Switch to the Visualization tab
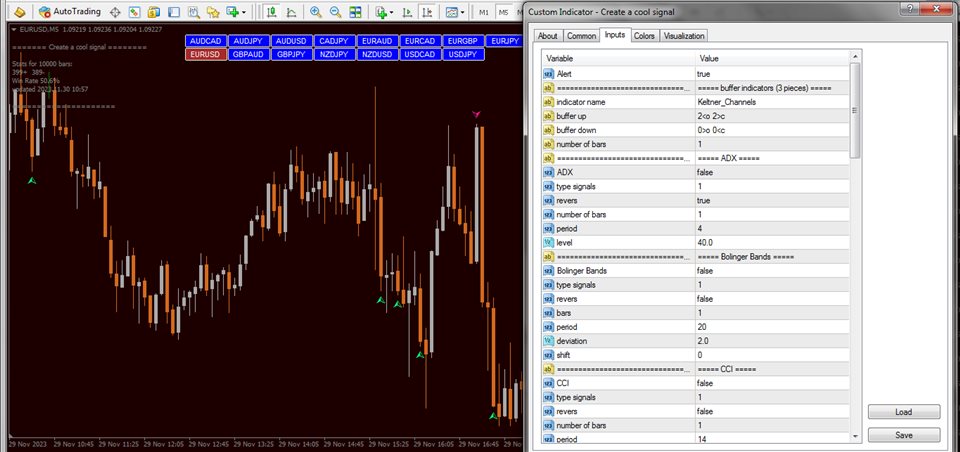The image size is (960, 452). [684, 36]
